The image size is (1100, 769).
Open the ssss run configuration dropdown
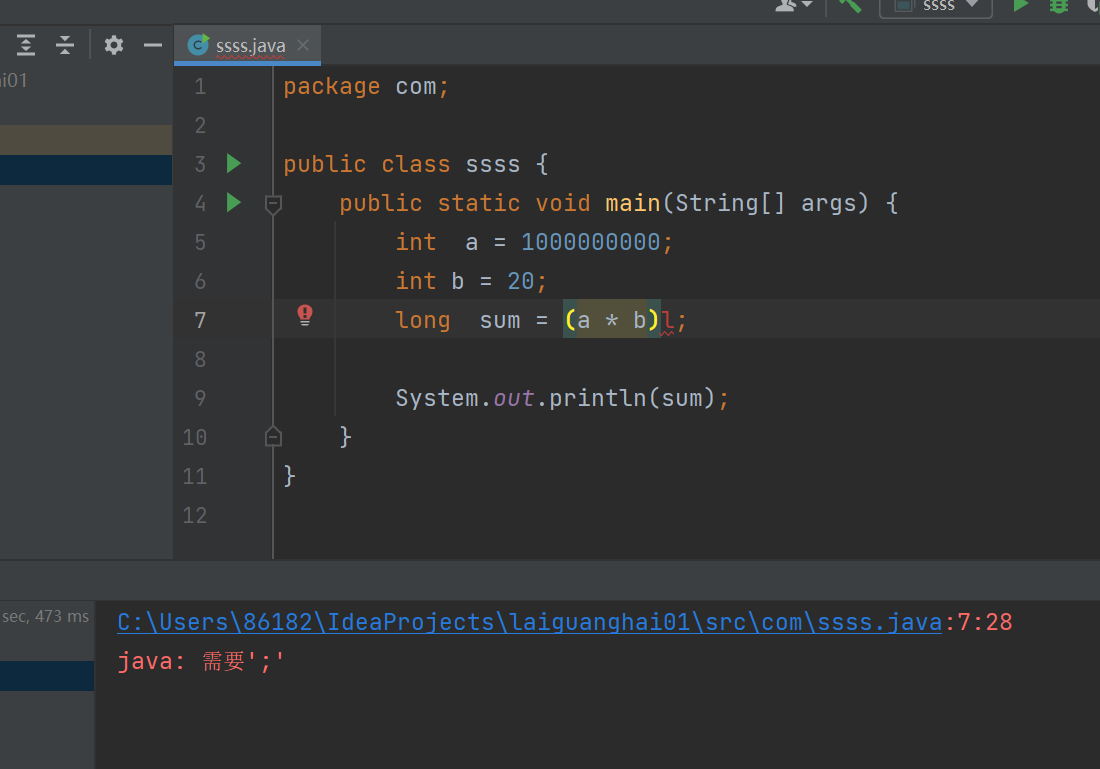pyautogui.click(x=936, y=6)
